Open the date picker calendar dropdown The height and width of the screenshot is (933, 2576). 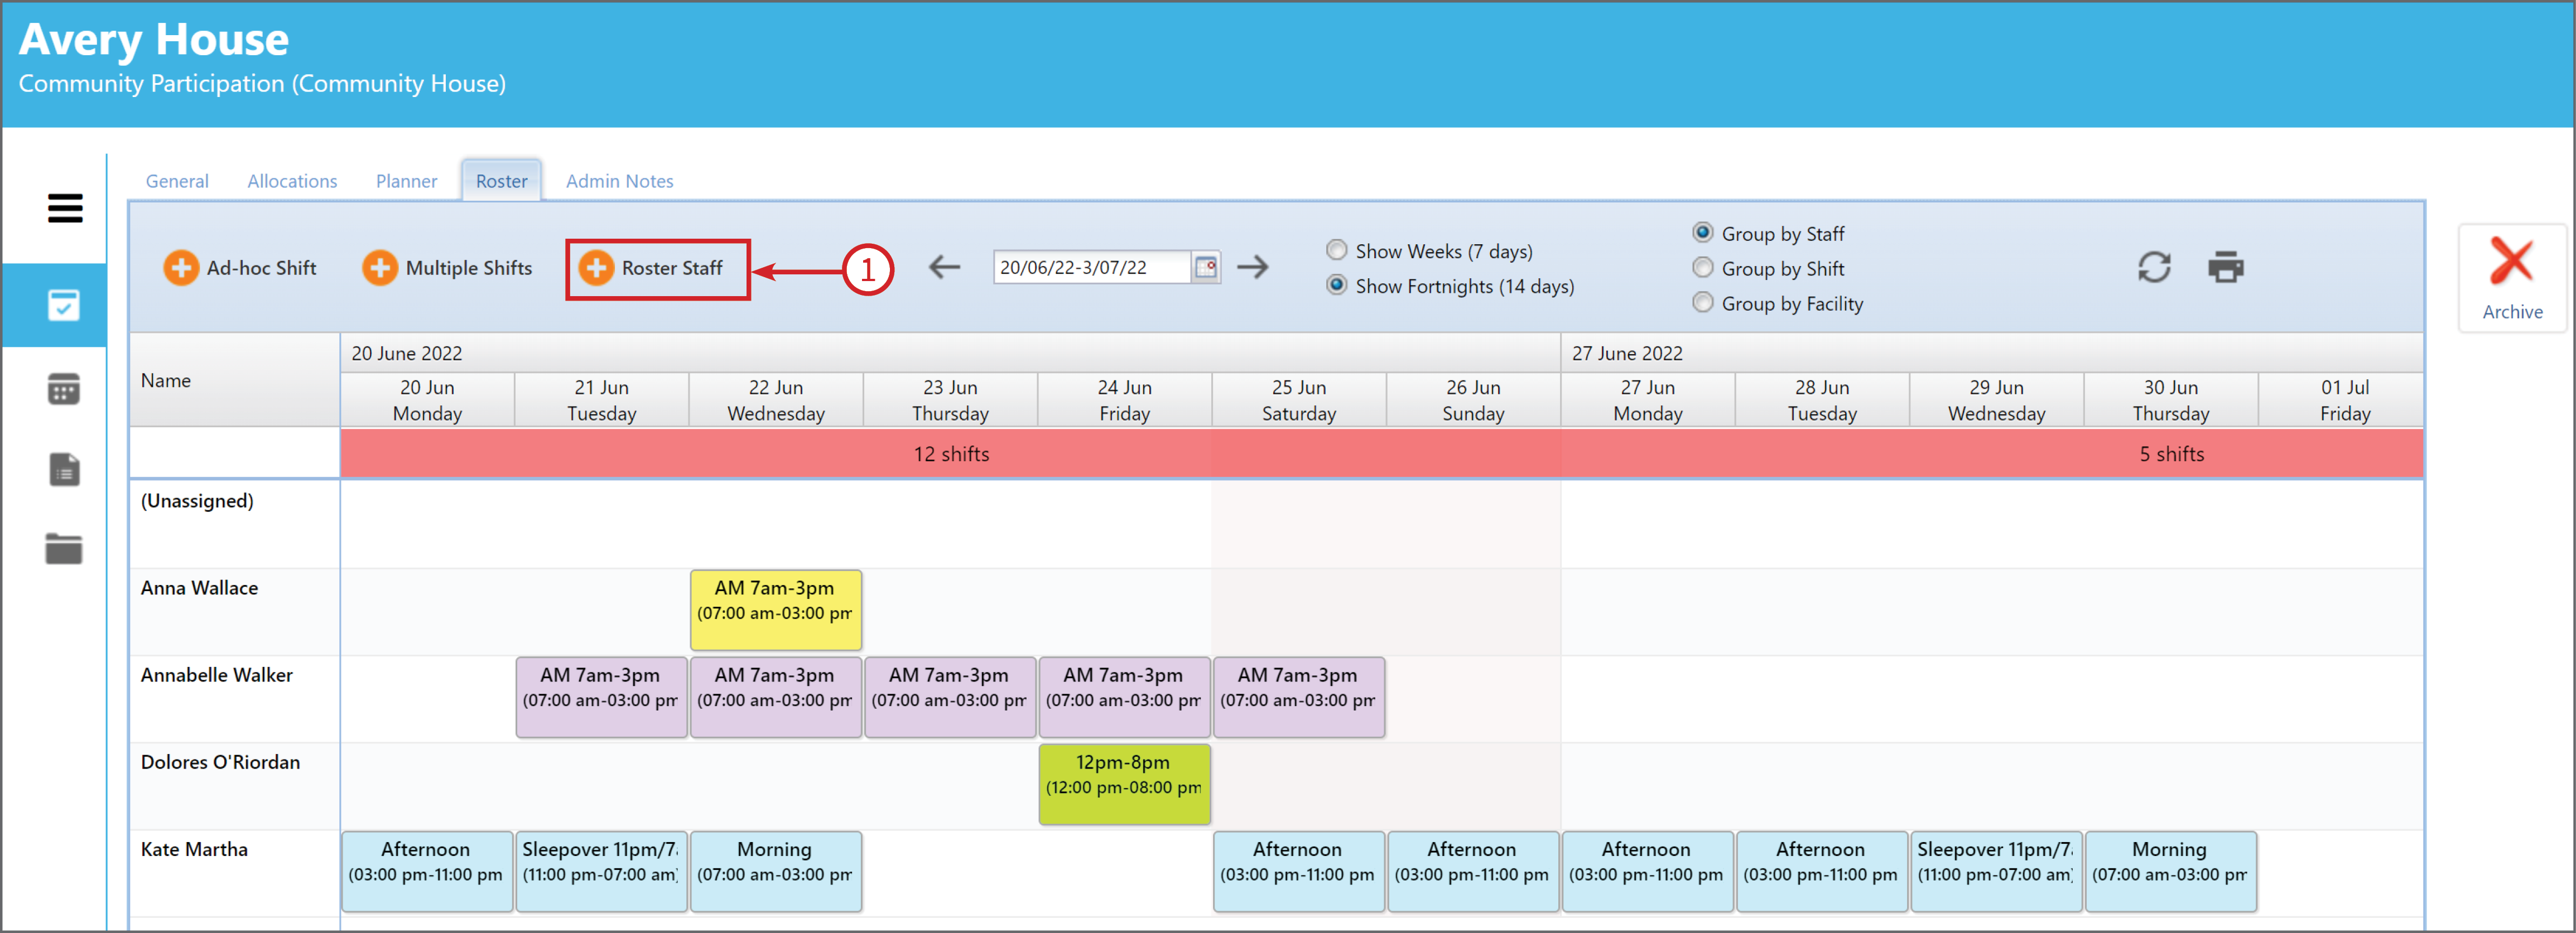coord(1206,267)
